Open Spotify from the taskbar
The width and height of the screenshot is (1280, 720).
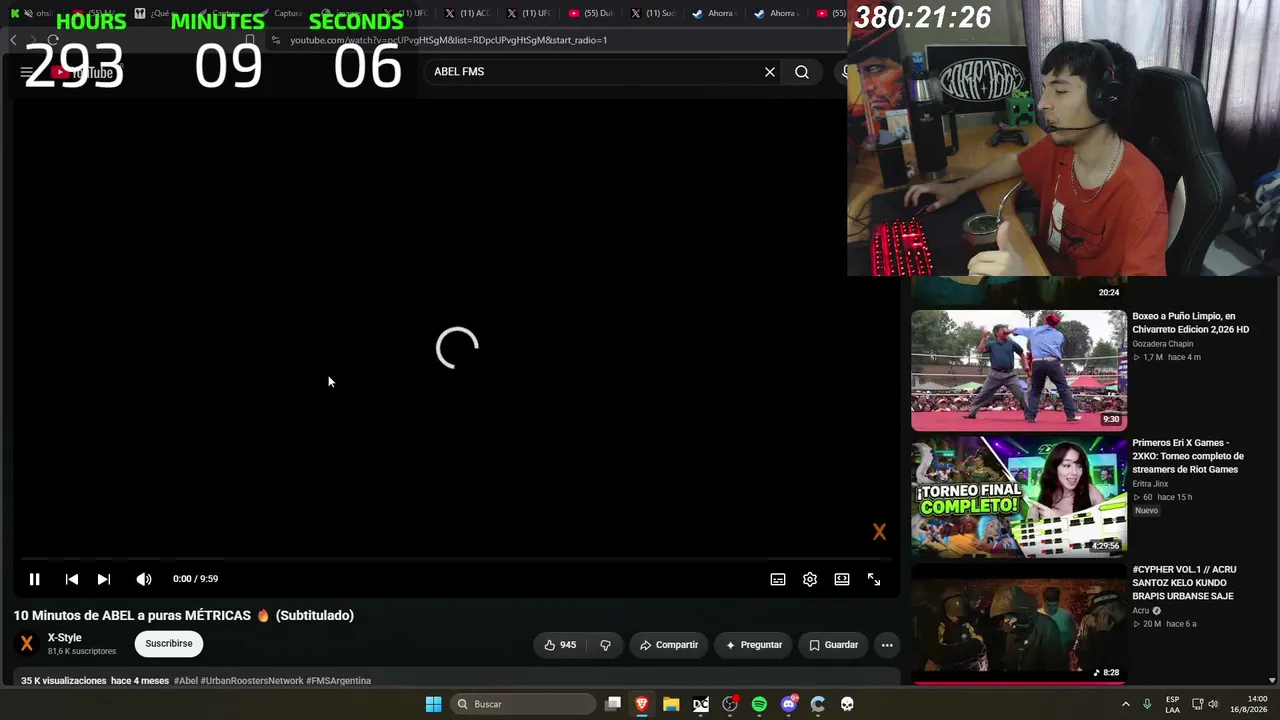[x=759, y=704]
